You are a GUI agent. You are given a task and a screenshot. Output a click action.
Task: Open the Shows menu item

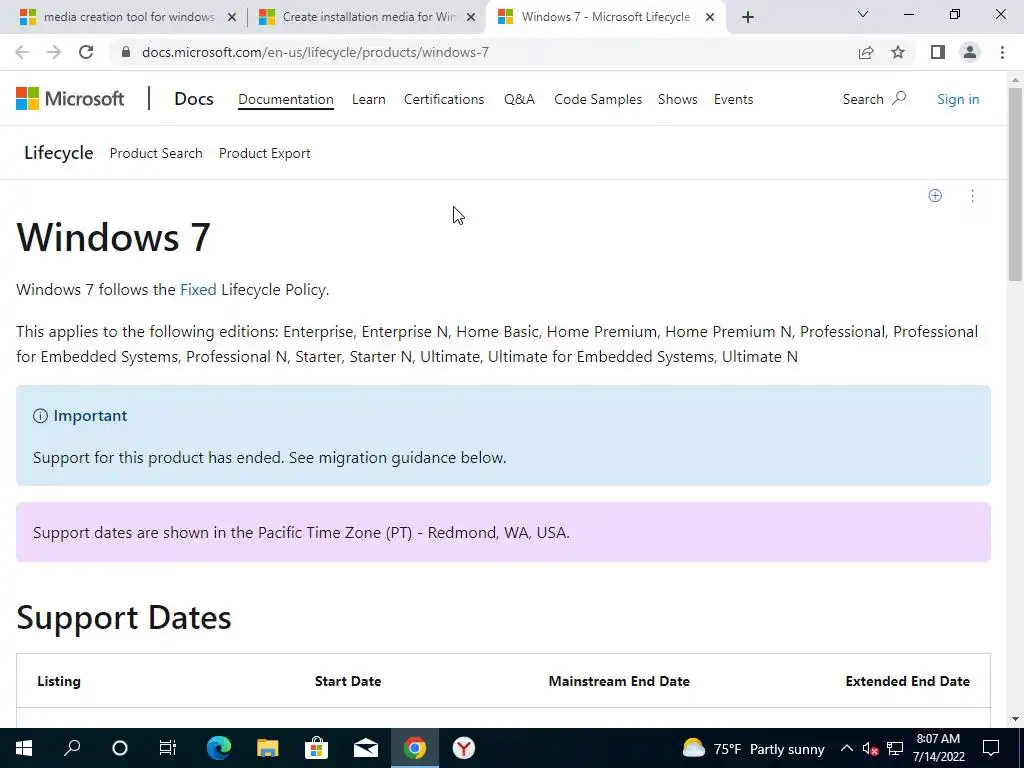coord(677,99)
